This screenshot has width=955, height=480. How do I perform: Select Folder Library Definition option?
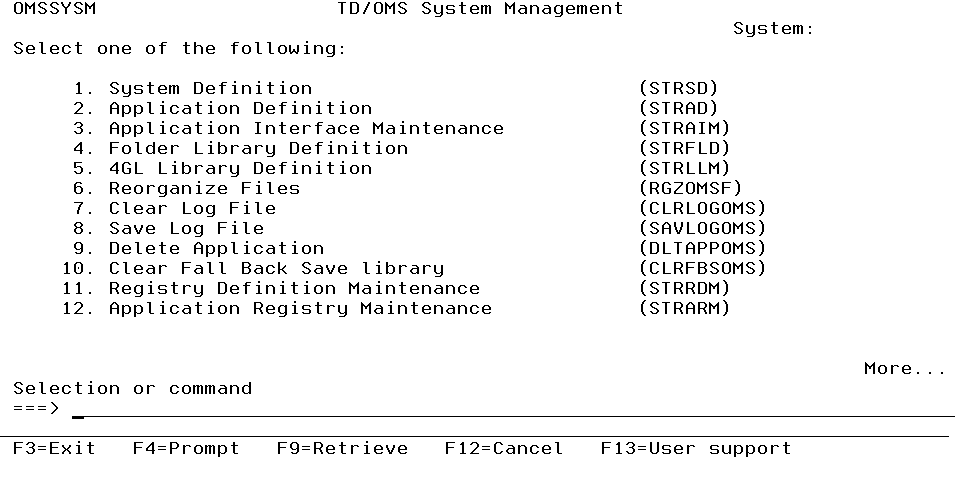(258, 148)
